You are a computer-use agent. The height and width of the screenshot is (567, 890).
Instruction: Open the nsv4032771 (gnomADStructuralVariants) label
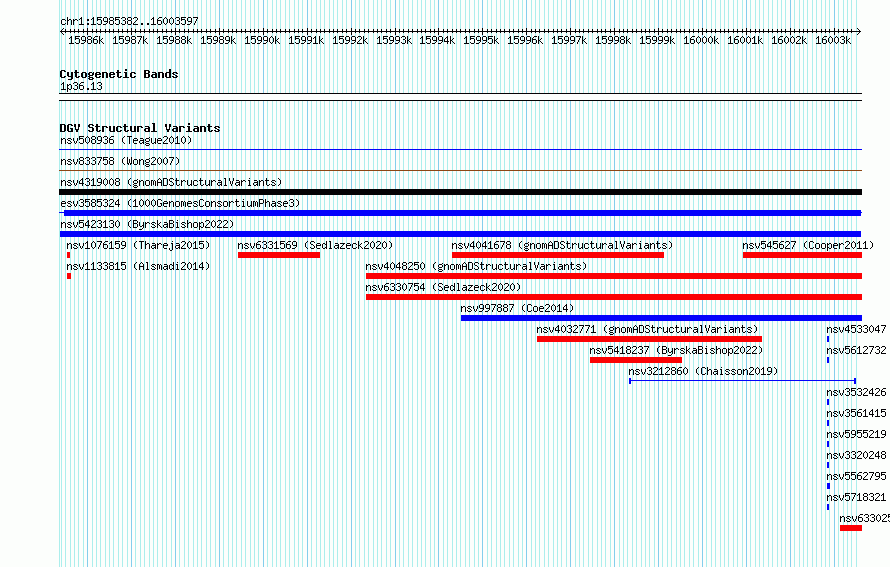647,329
